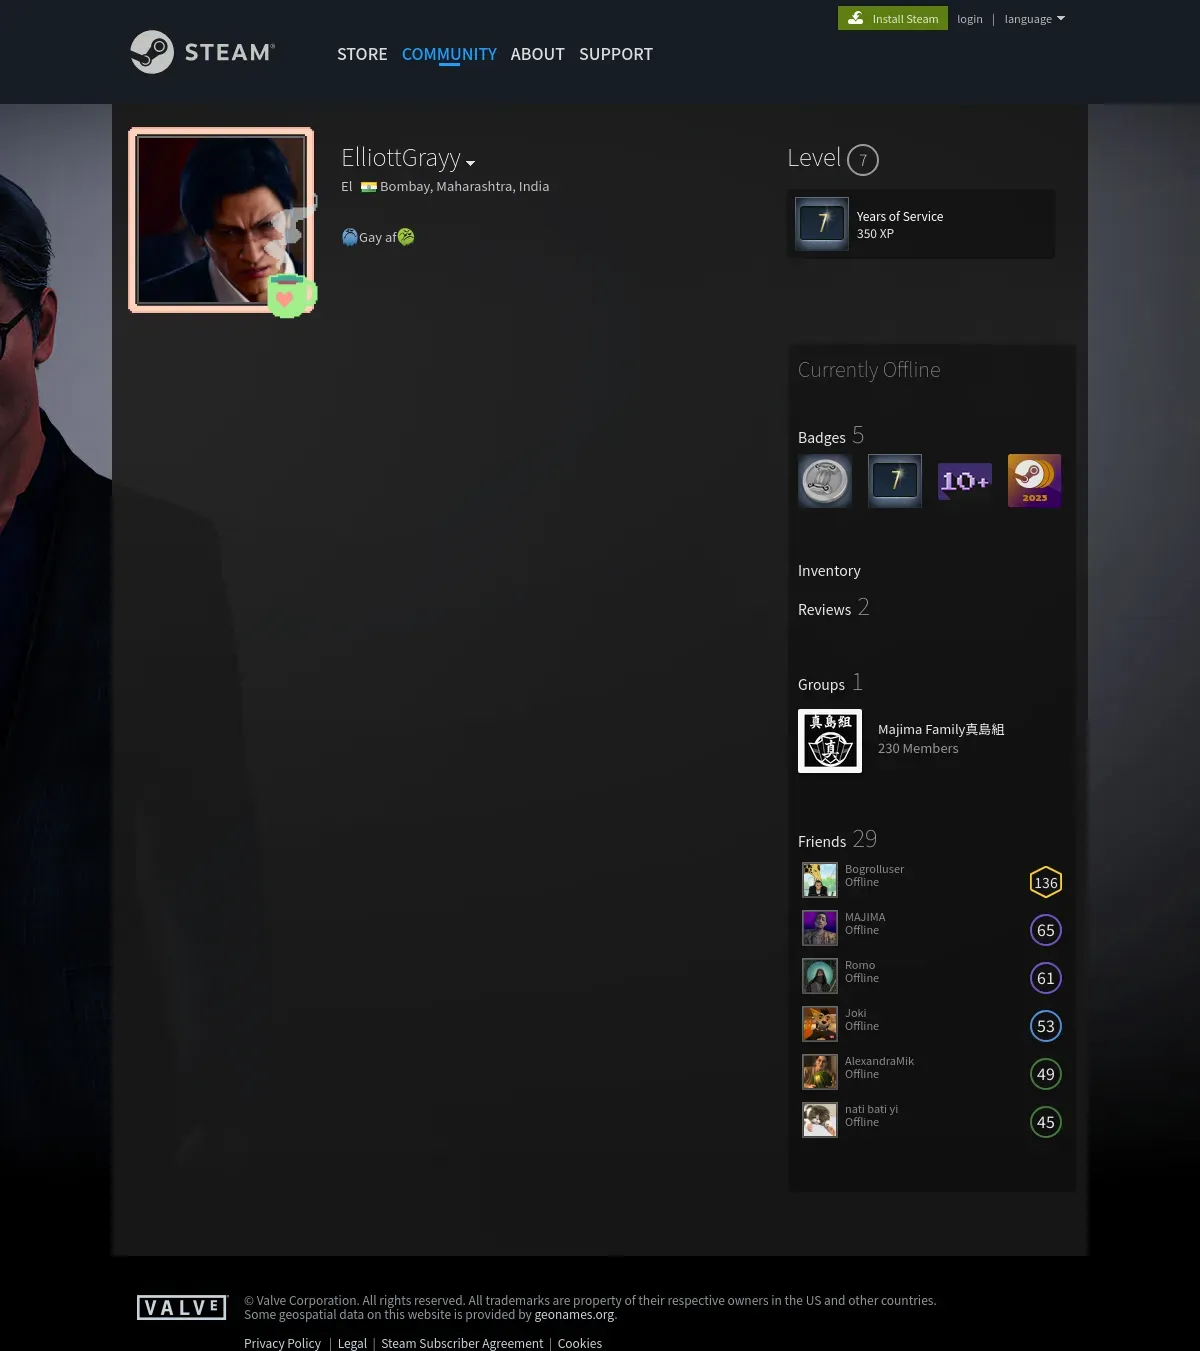This screenshot has height=1351, width=1200.
Task: Click the 10+ games badge icon
Action: click(x=965, y=481)
